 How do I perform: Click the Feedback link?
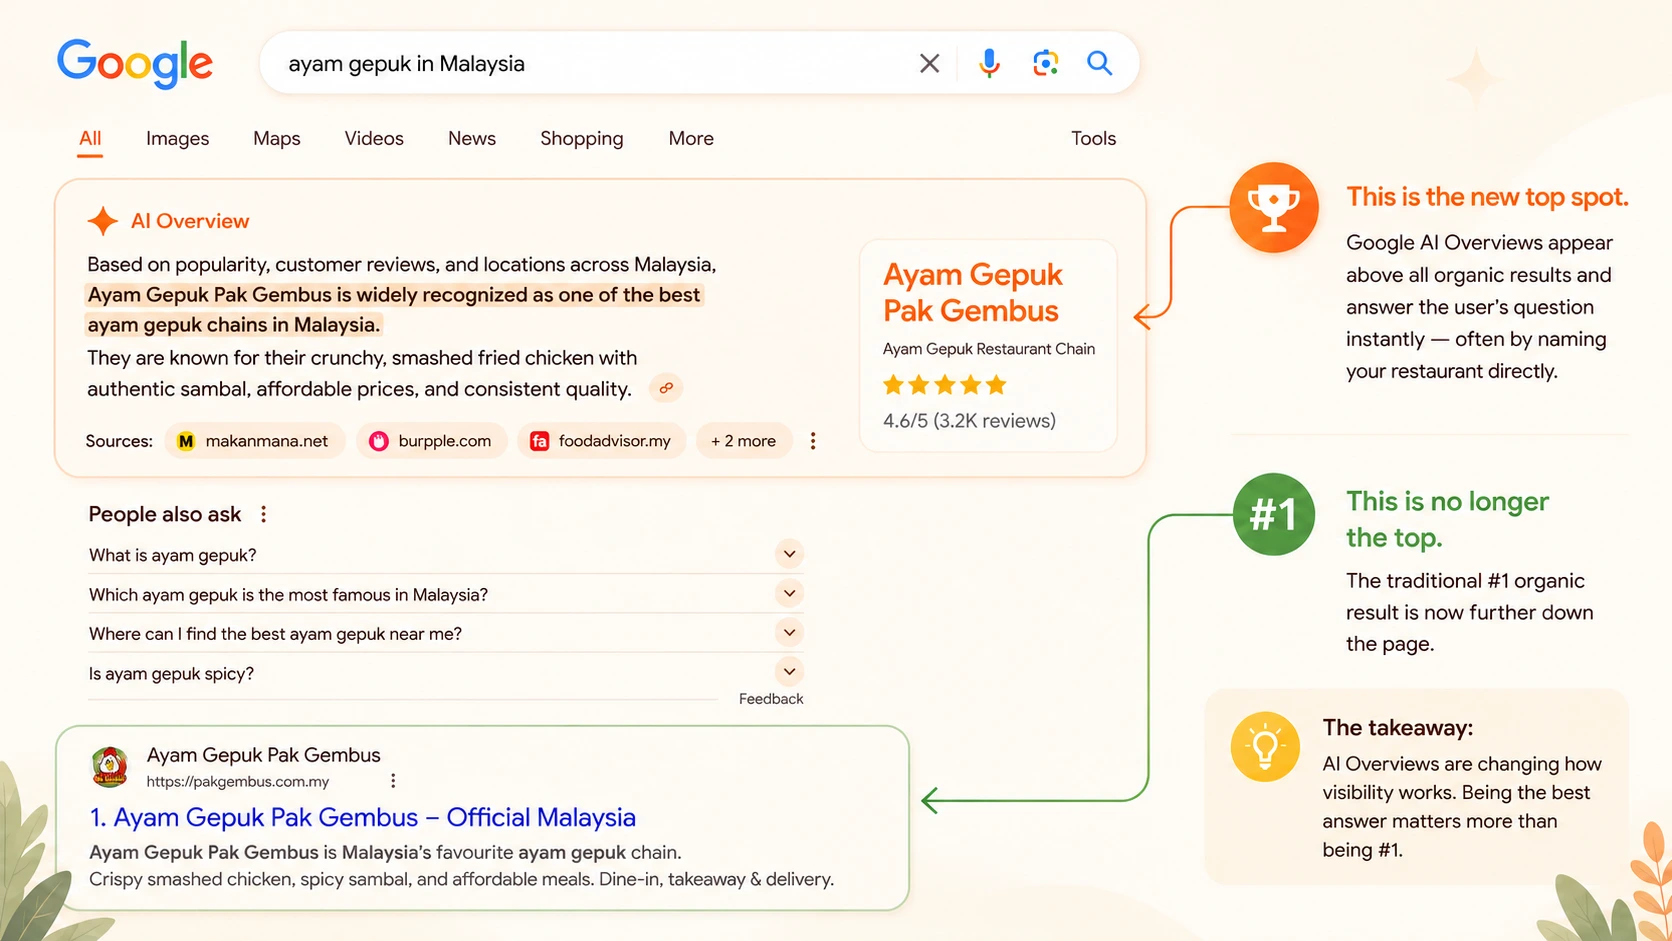point(771,699)
